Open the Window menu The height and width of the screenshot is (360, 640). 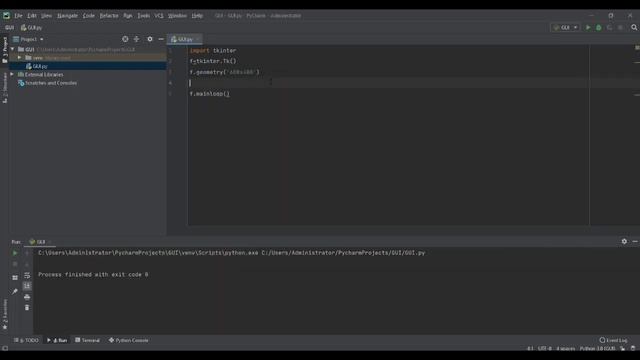(177, 16)
